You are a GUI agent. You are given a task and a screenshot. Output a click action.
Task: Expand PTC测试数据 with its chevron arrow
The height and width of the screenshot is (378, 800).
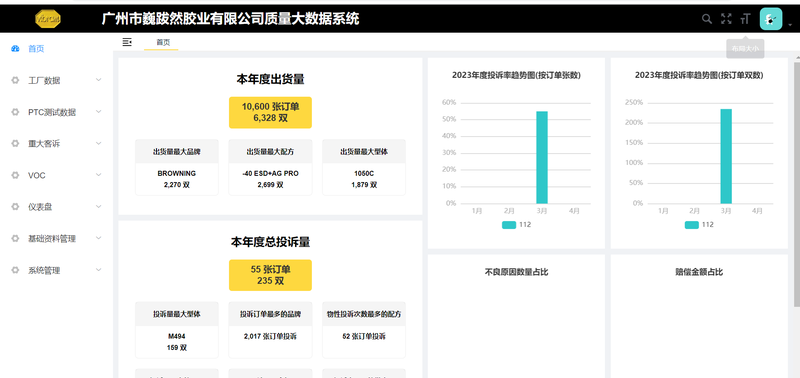(x=98, y=112)
